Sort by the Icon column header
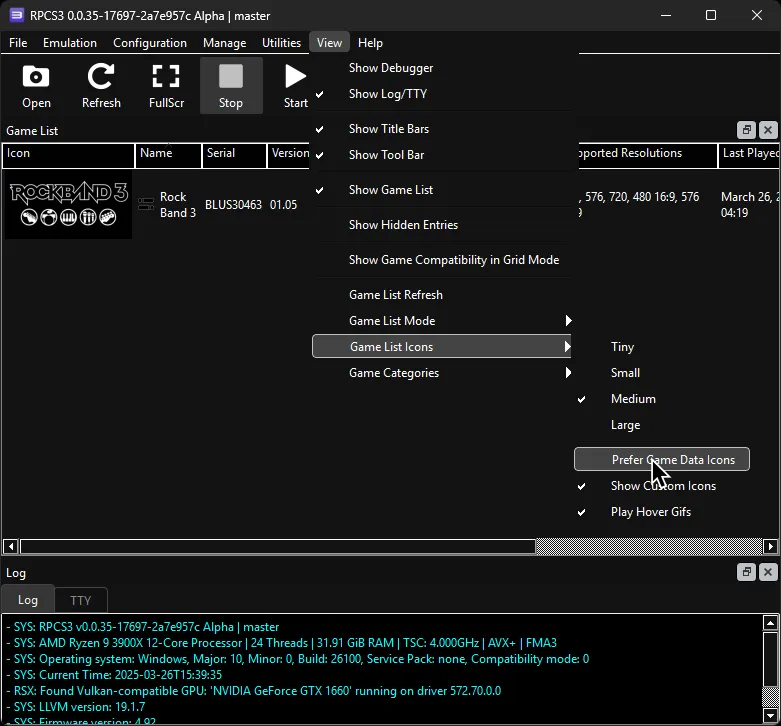 (x=68, y=156)
